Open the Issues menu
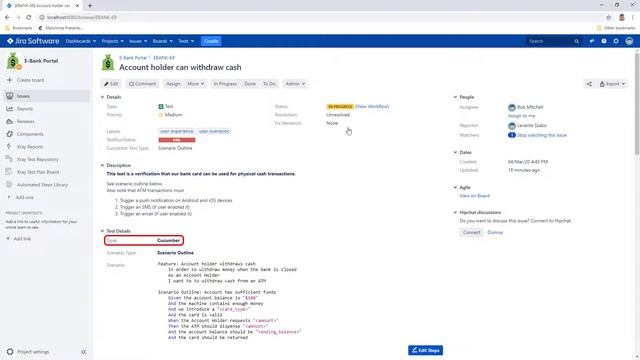 138,41
